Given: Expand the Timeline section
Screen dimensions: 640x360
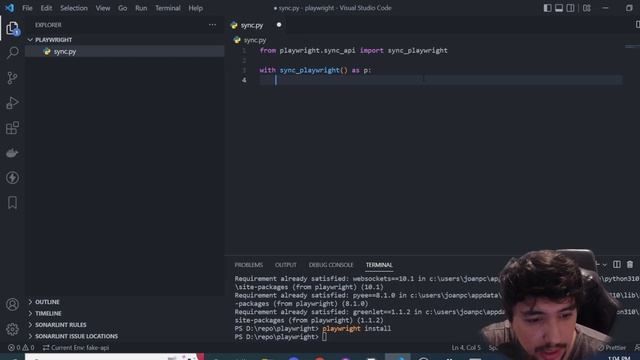Looking at the screenshot, I should coord(48,313).
